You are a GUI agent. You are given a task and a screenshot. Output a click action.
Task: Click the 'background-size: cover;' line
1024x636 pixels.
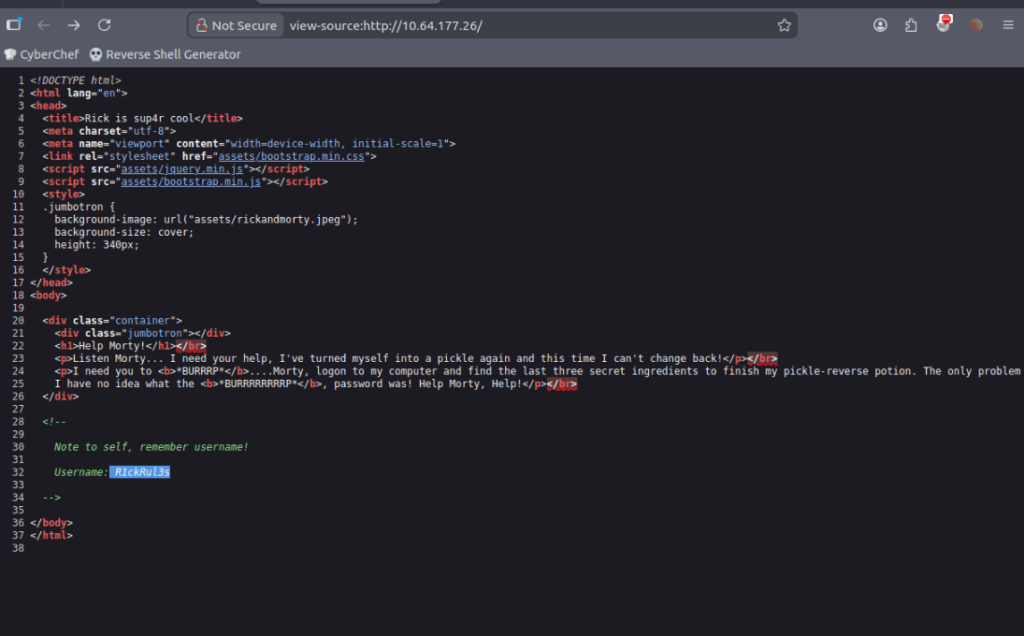pyautogui.click(x=124, y=232)
